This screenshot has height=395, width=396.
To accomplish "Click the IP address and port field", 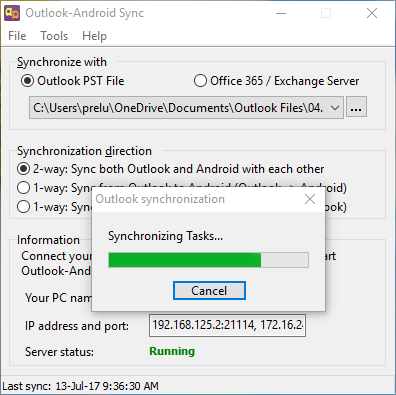I will tap(227, 325).
